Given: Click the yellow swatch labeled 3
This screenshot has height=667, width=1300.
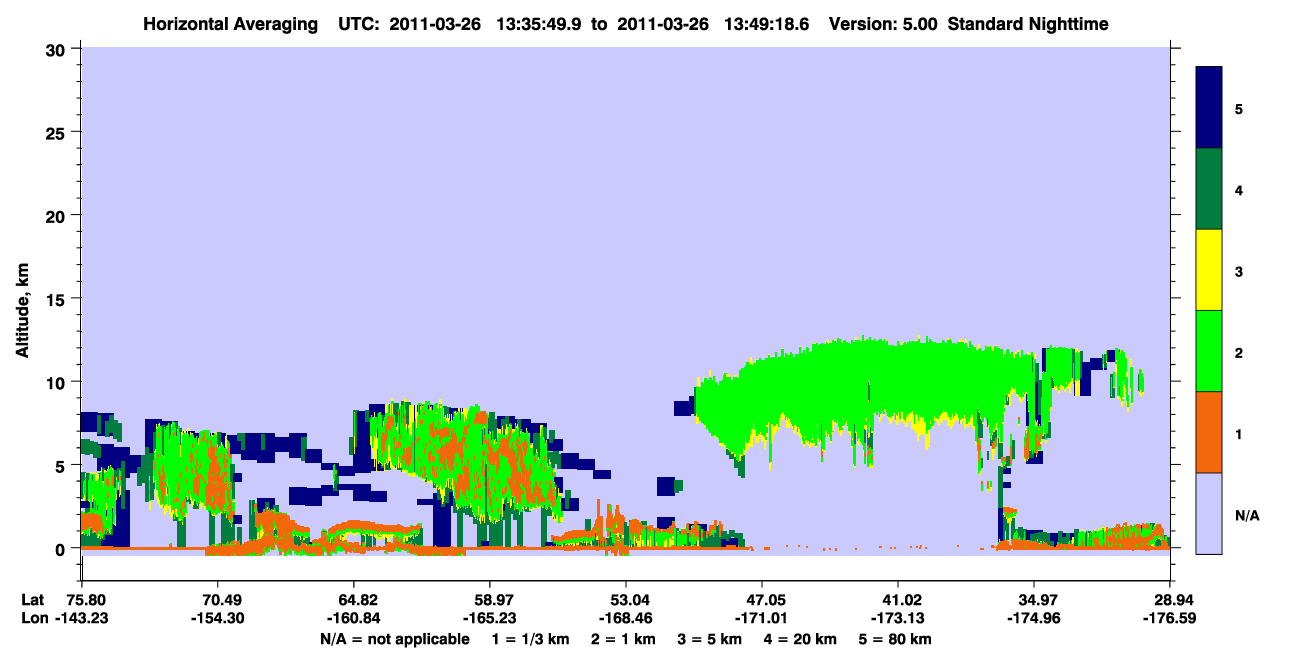Looking at the screenshot, I should [1209, 270].
